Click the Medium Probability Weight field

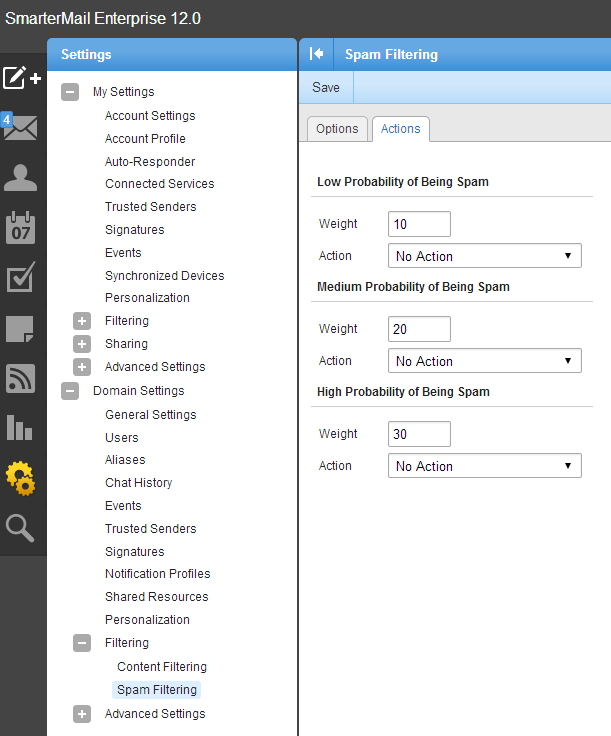419,329
